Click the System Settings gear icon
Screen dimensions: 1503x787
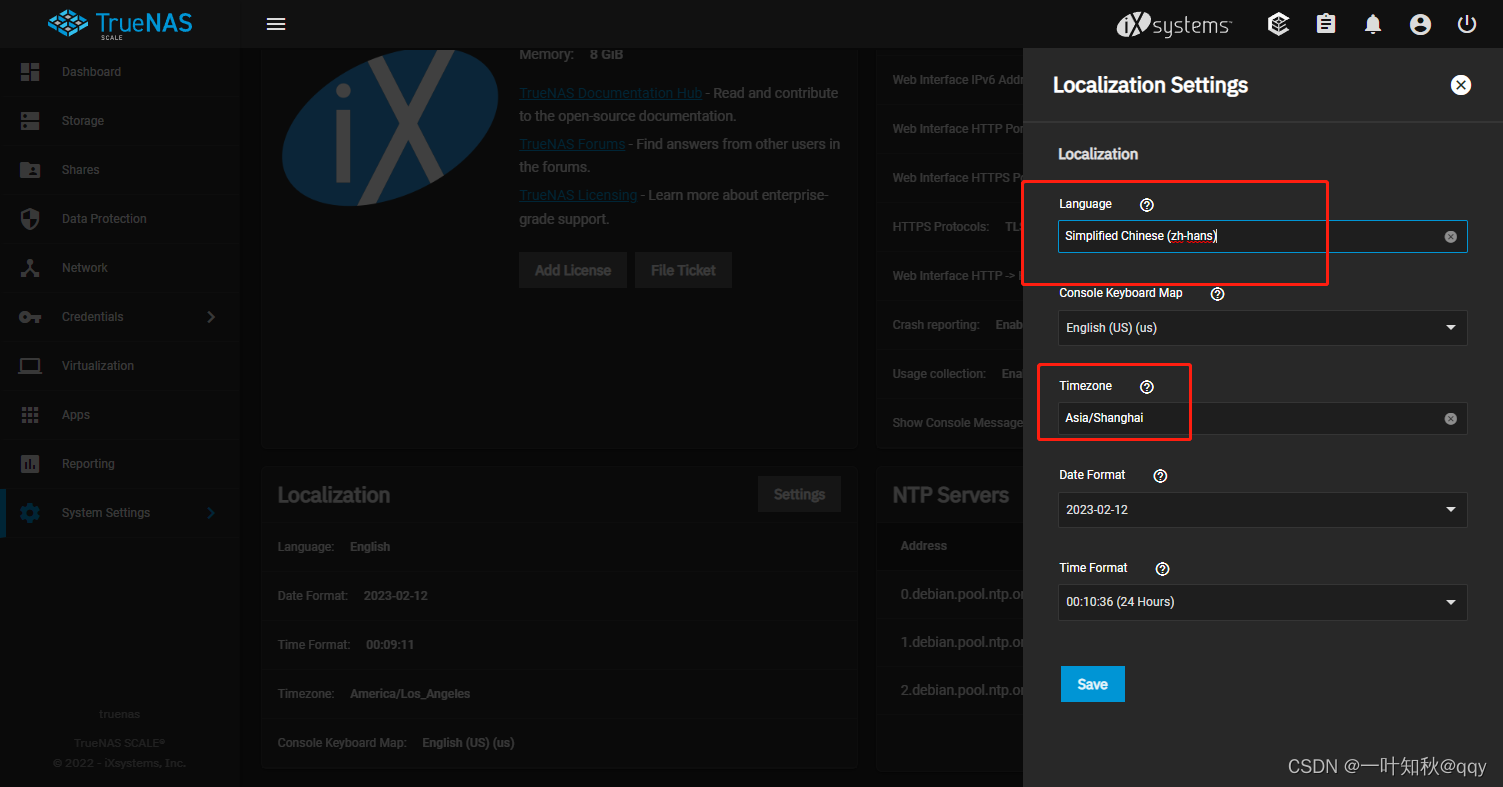click(x=30, y=513)
